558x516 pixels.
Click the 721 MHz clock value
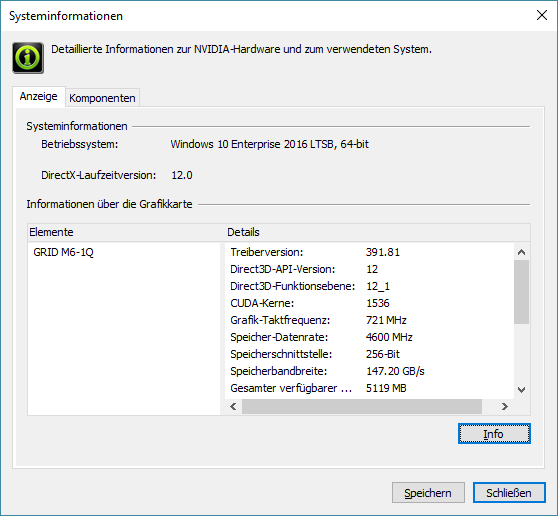pos(386,320)
